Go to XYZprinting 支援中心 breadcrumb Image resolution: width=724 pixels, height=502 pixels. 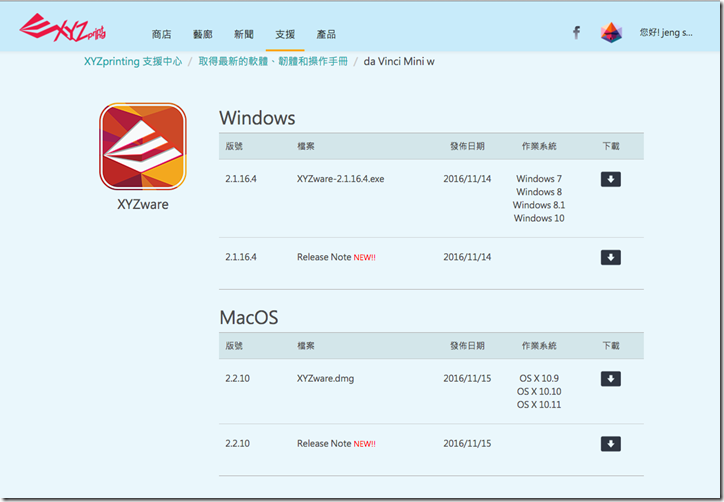pyautogui.click(x=133, y=61)
